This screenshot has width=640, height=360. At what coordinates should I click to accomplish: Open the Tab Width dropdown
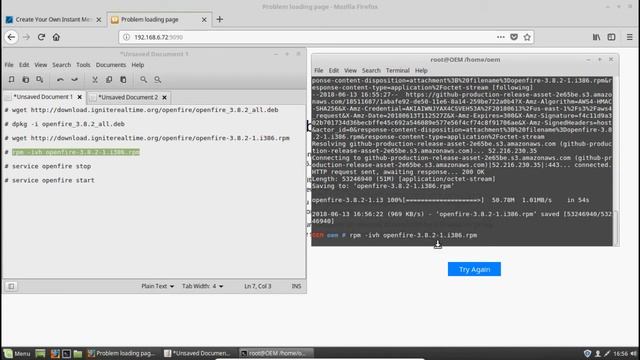pos(202,287)
